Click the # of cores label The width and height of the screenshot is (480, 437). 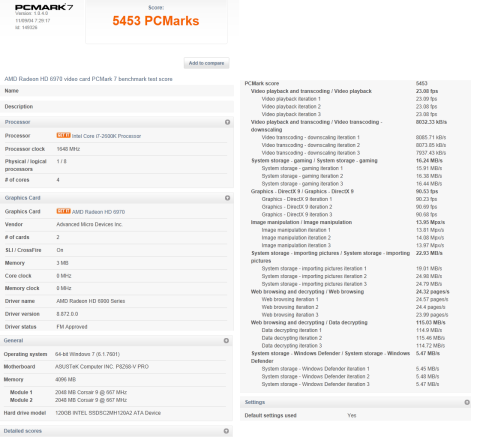pos(17,180)
